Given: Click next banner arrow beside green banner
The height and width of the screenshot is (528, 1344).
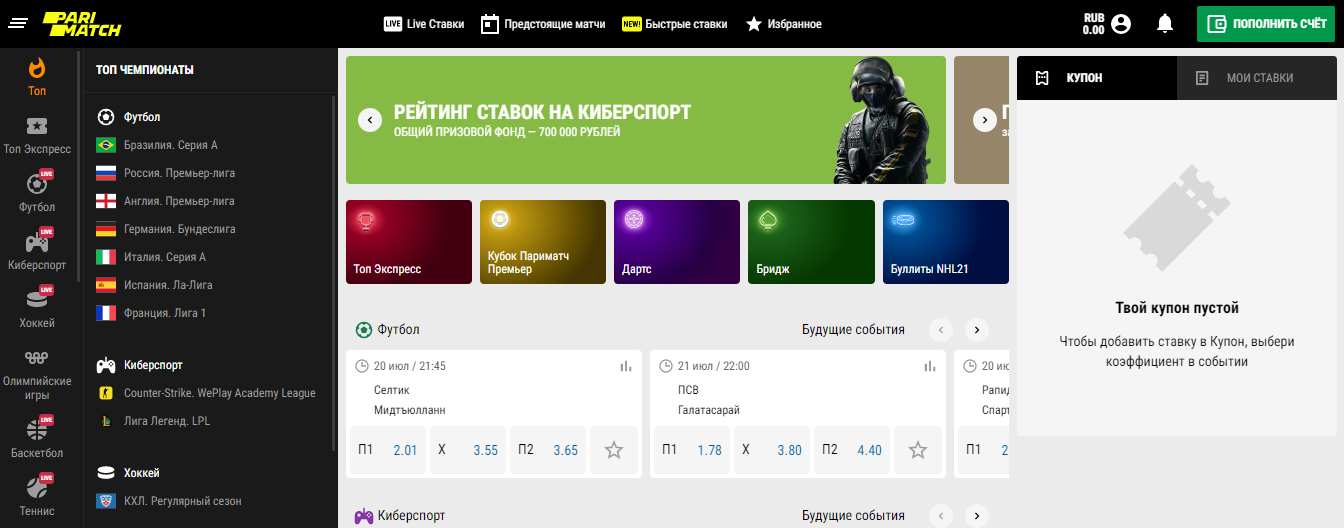Looking at the screenshot, I should click(x=985, y=120).
